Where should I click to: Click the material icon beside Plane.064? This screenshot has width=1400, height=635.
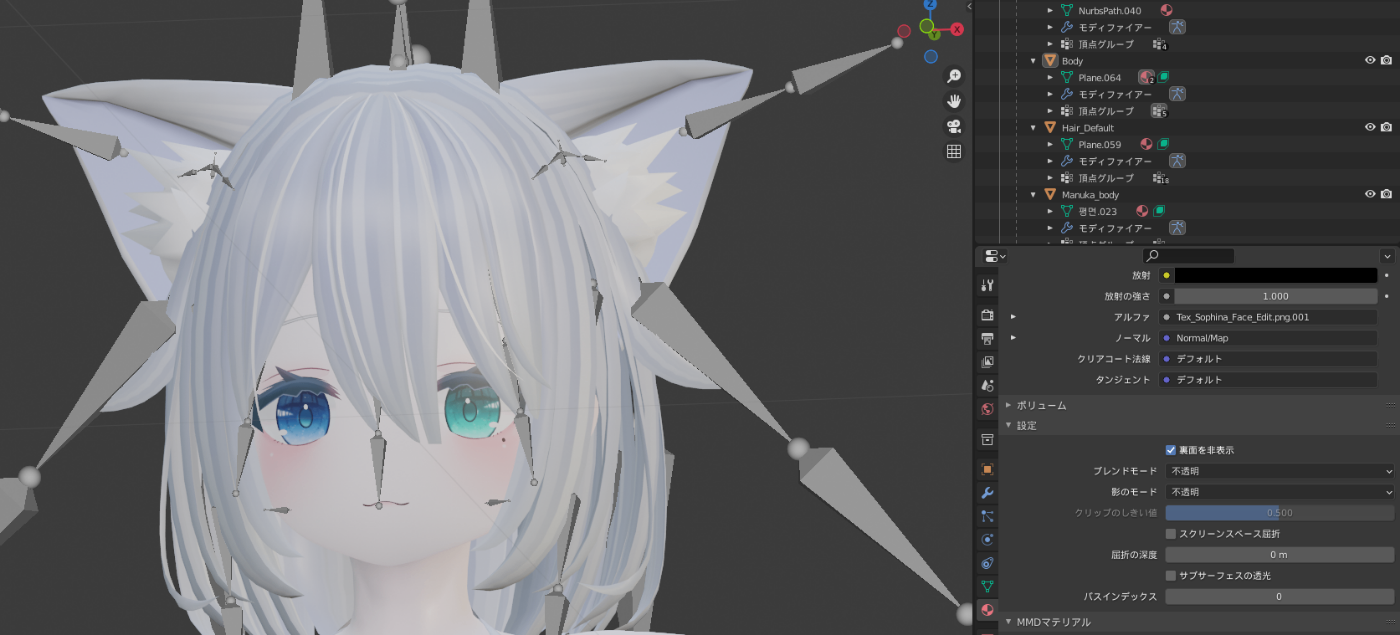[1146, 77]
